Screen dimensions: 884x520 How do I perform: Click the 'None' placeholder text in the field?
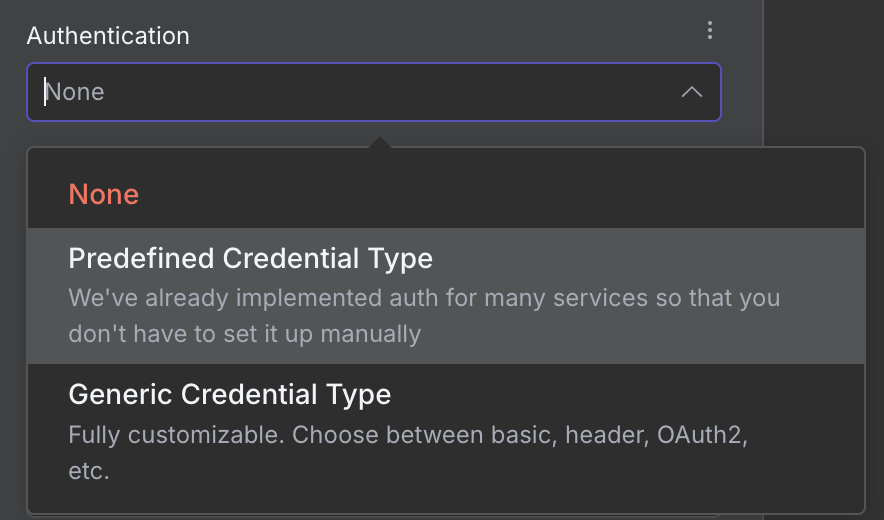click(x=76, y=92)
